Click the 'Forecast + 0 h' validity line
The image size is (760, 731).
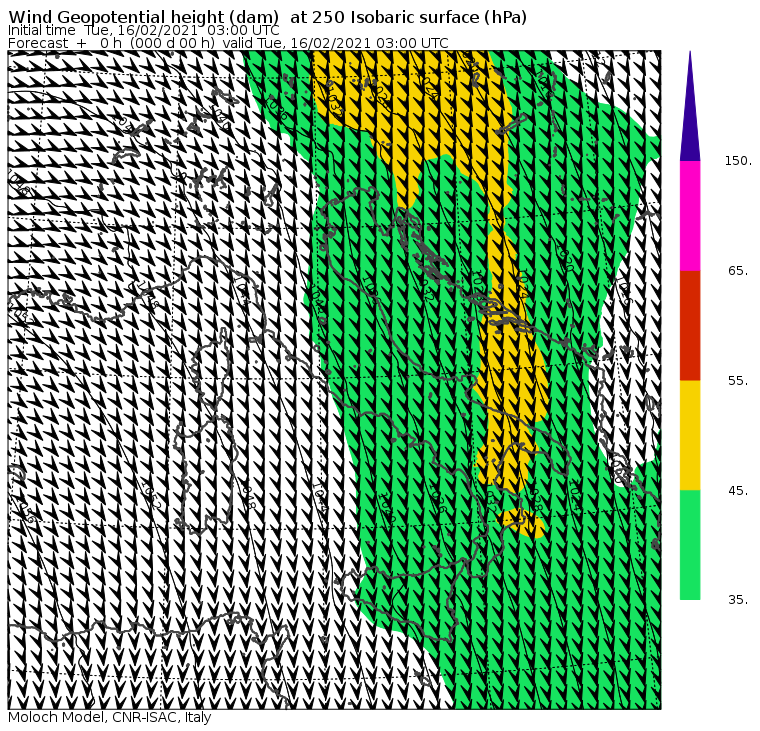228,43
